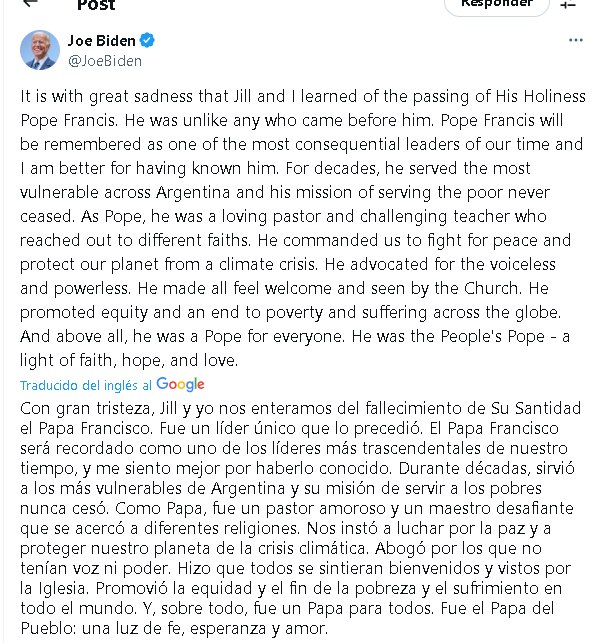
Task: Click the Google logo in translation credit
Action: pyautogui.click(x=180, y=384)
